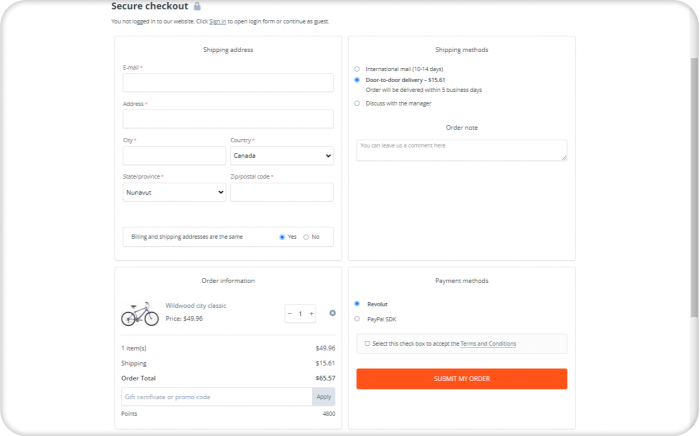Focus the E-mail input field

pyautogui.click(x=228, y=83)
